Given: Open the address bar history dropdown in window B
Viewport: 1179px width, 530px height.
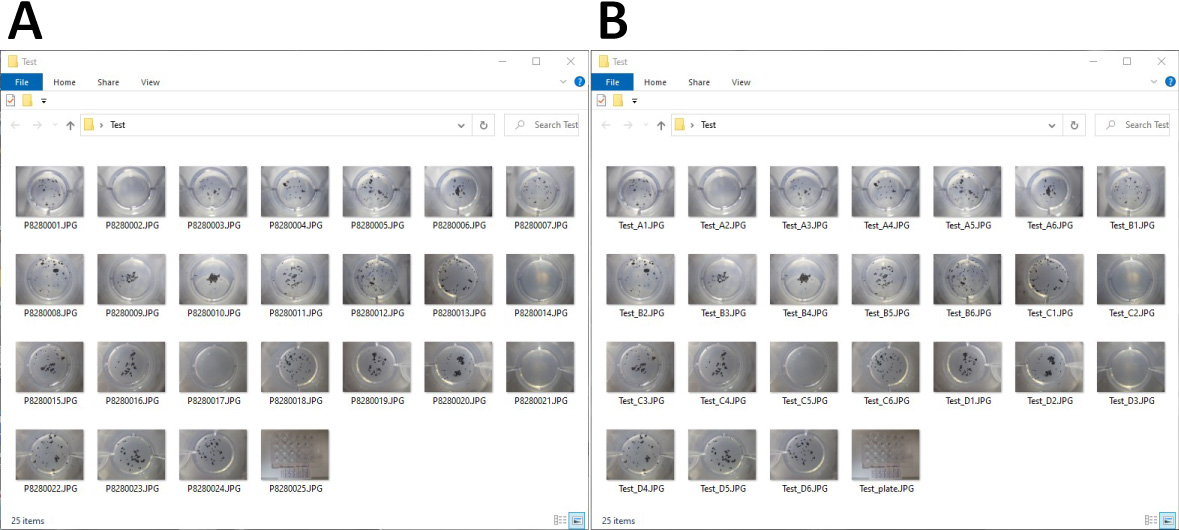Looking at the screenshot, I should (1053, 126).
